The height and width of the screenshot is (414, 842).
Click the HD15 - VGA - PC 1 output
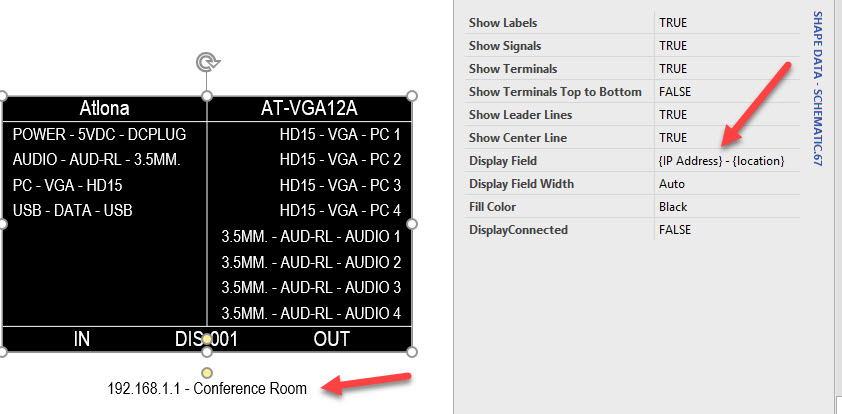[x=340, y=134]
